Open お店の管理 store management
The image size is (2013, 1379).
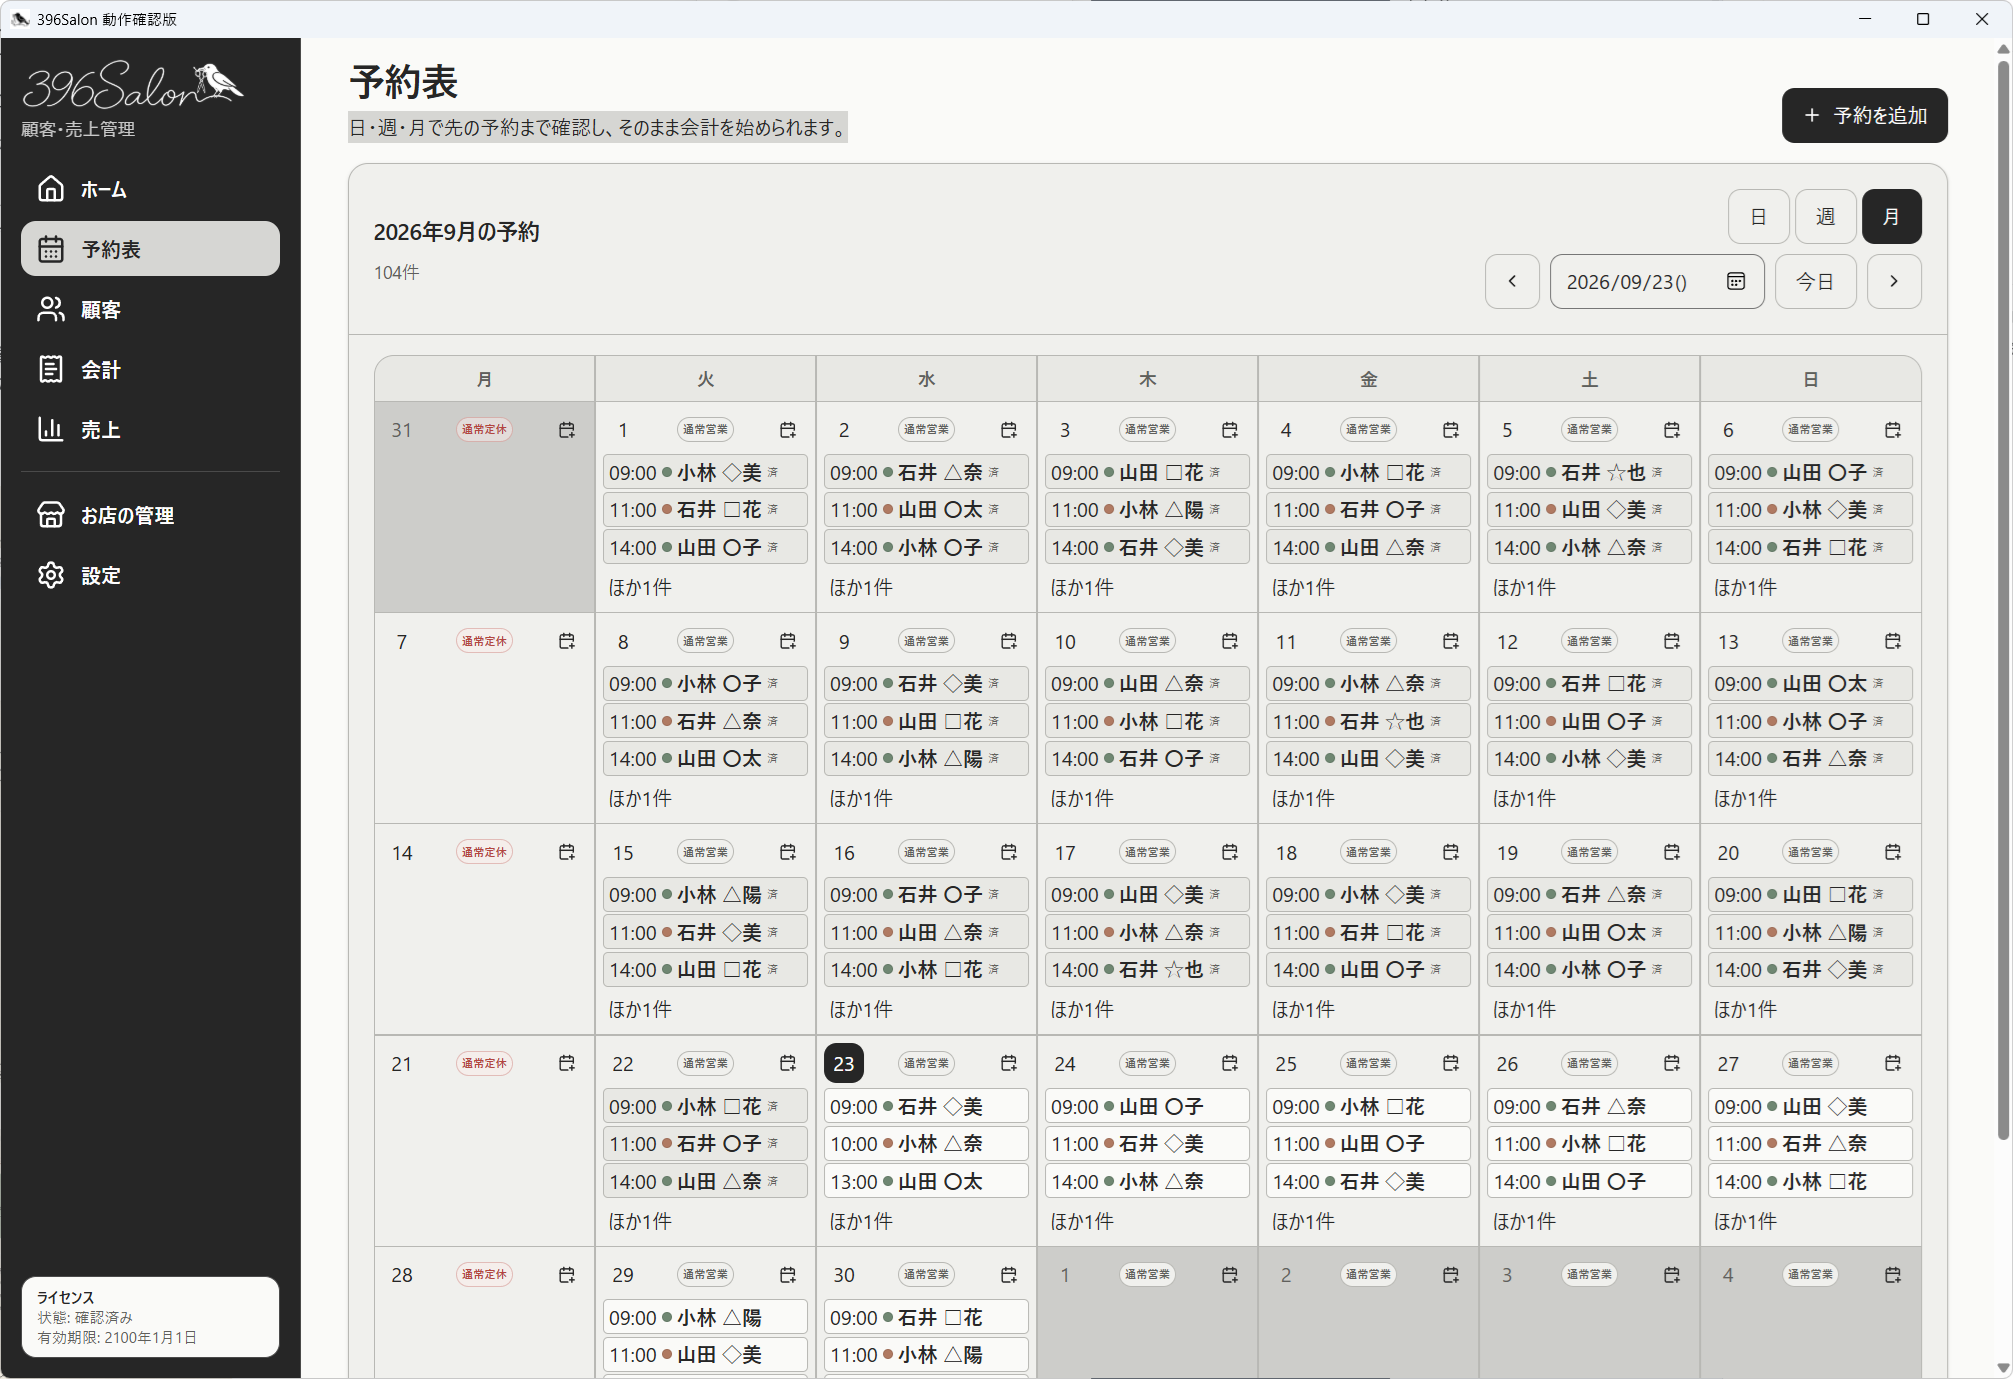coord(150,515)
